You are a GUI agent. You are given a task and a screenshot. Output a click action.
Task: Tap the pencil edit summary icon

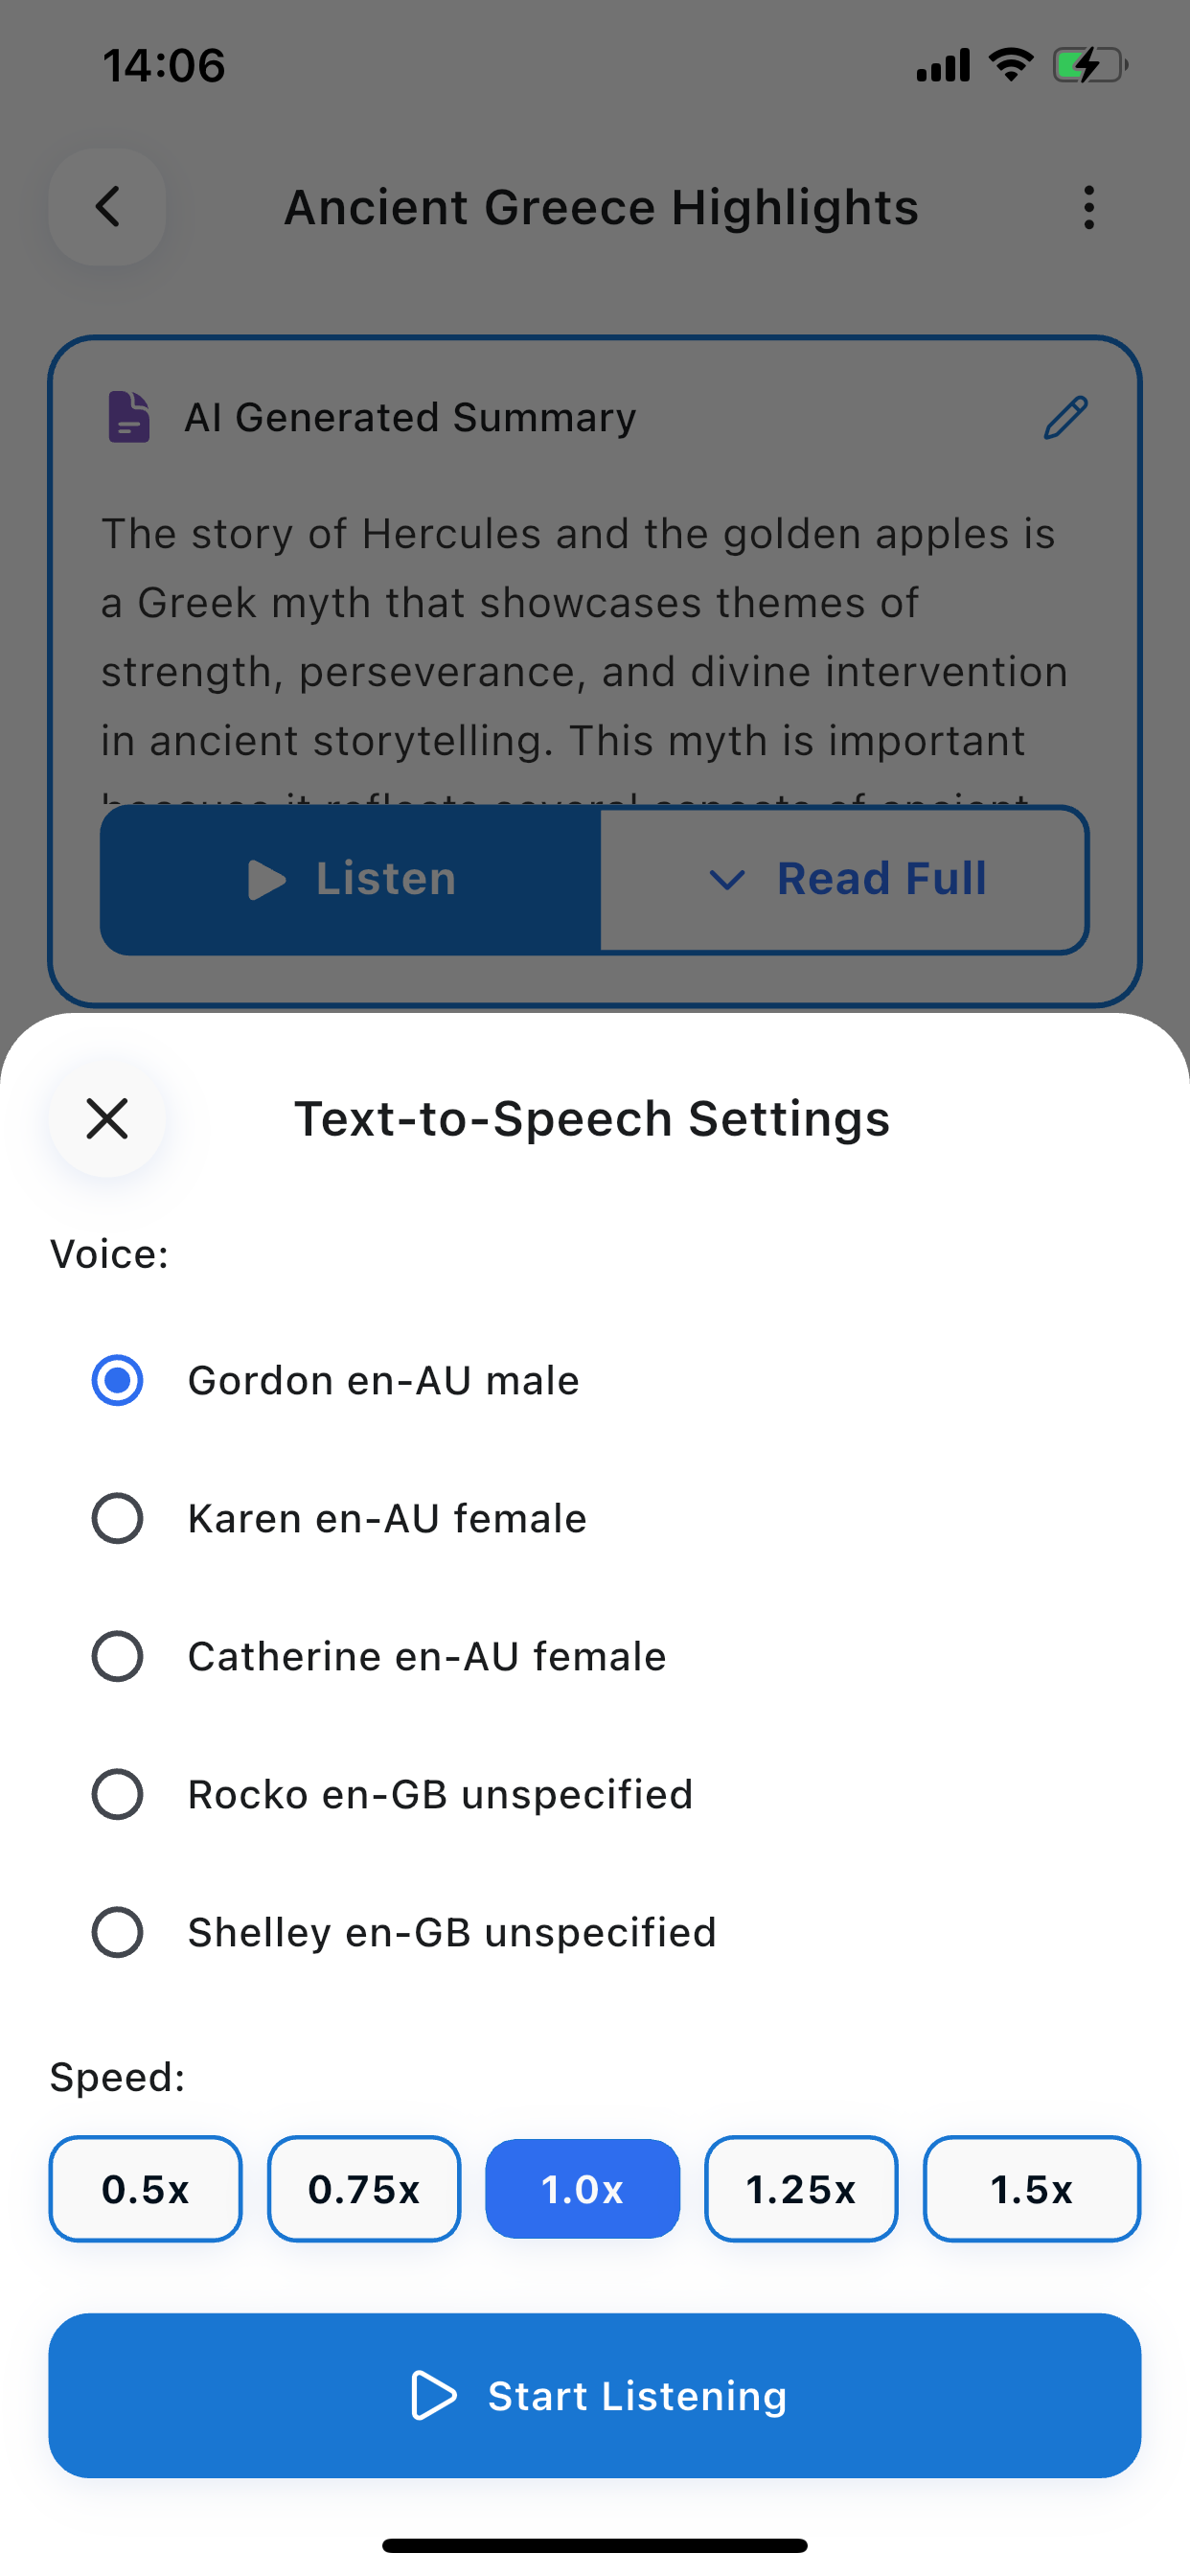pyautogui.click(x=1065, y=417)
